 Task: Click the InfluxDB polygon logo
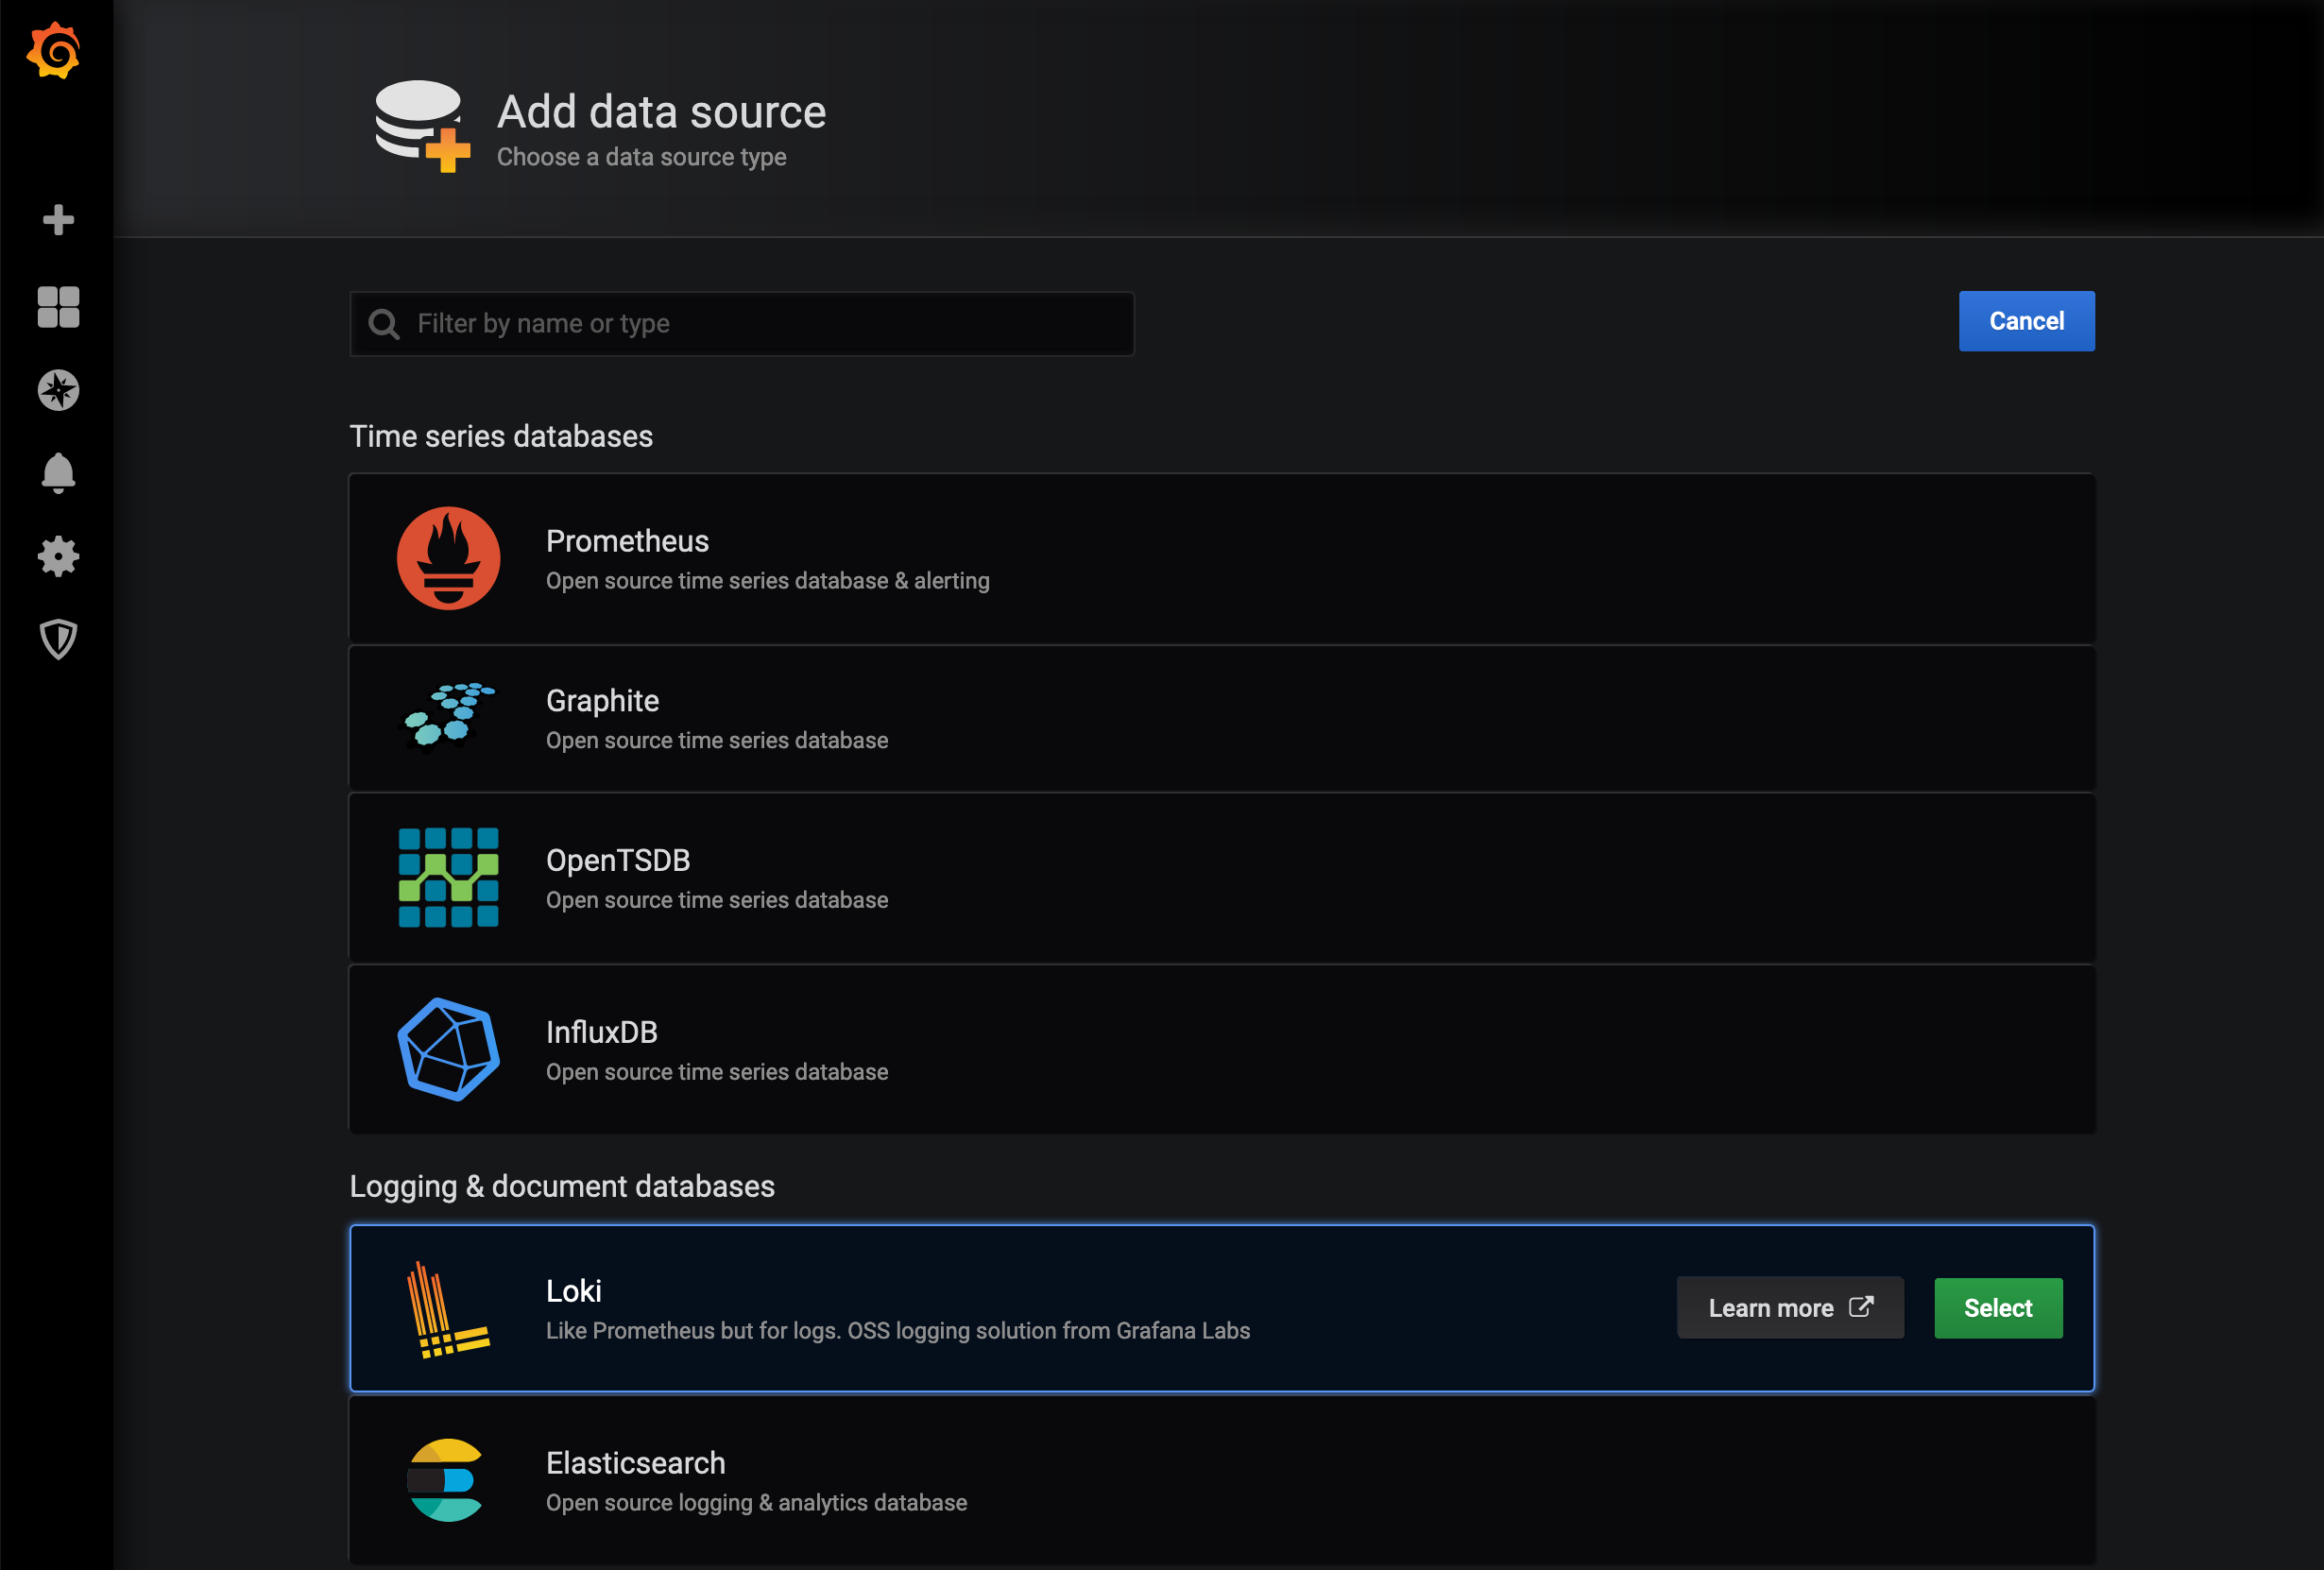(448, 1049)
